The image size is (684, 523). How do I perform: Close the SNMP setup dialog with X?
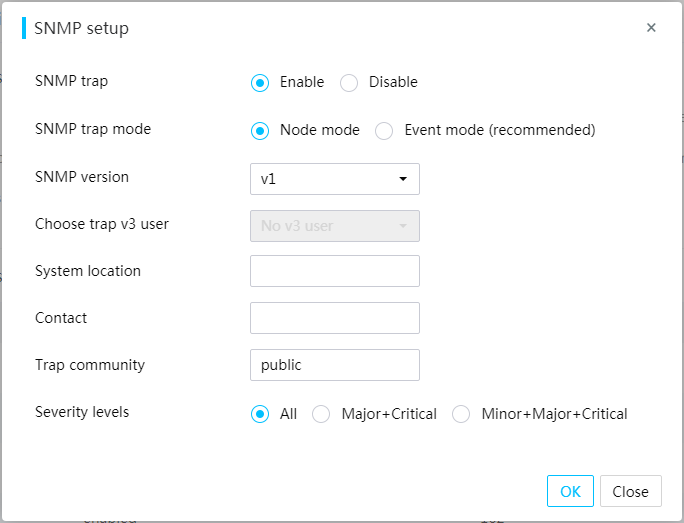651,27
